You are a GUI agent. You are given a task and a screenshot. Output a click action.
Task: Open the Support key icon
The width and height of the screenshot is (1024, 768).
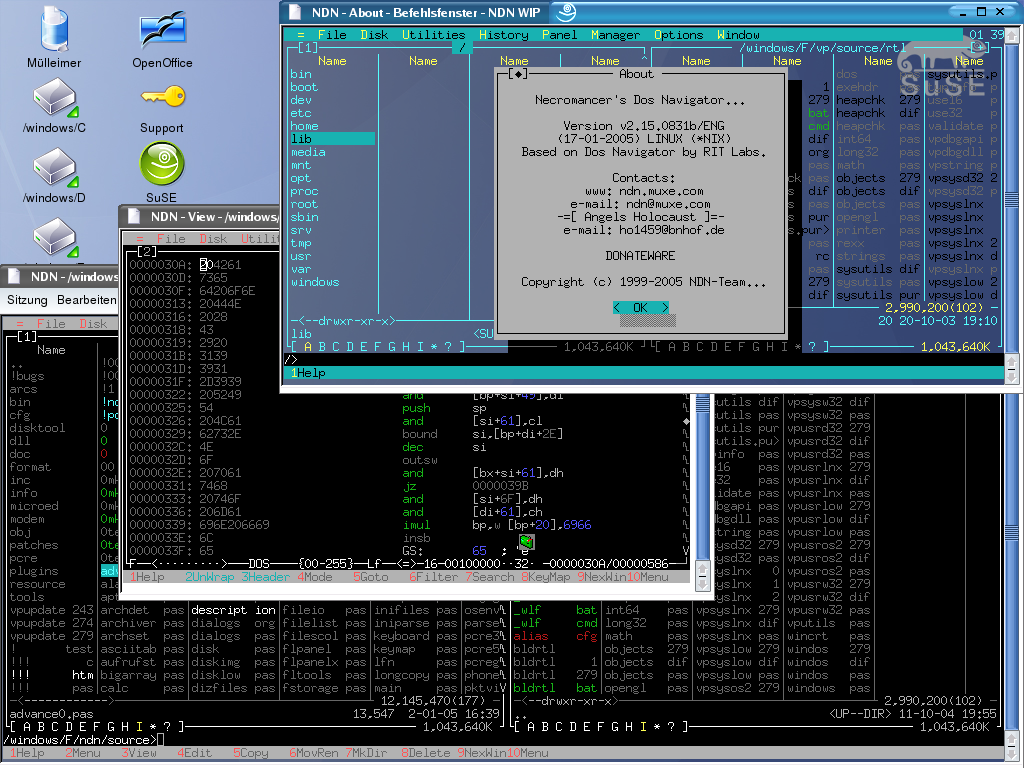(162, 108)
